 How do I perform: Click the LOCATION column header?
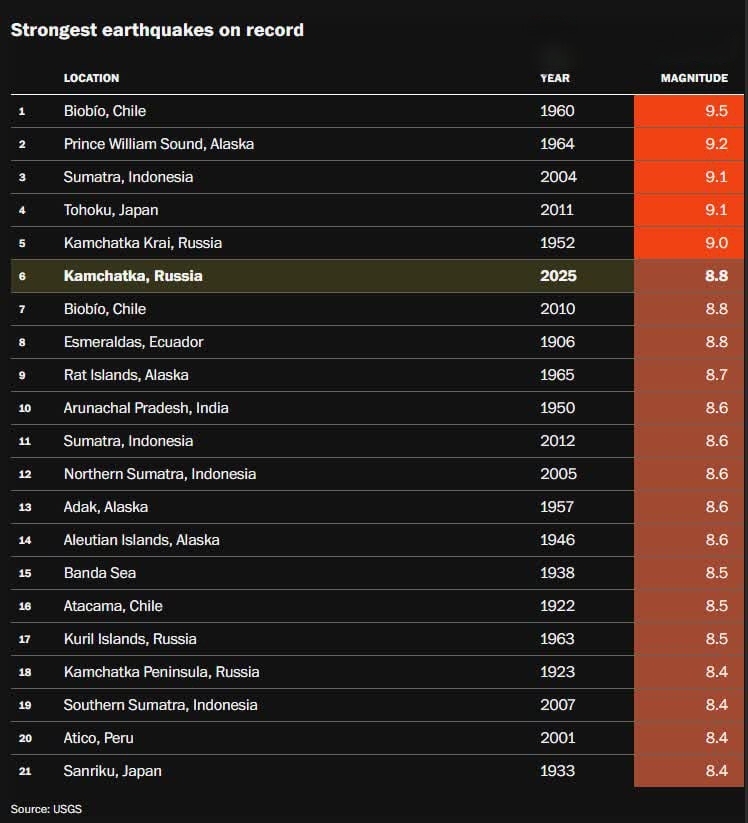[x=91, y=78]
